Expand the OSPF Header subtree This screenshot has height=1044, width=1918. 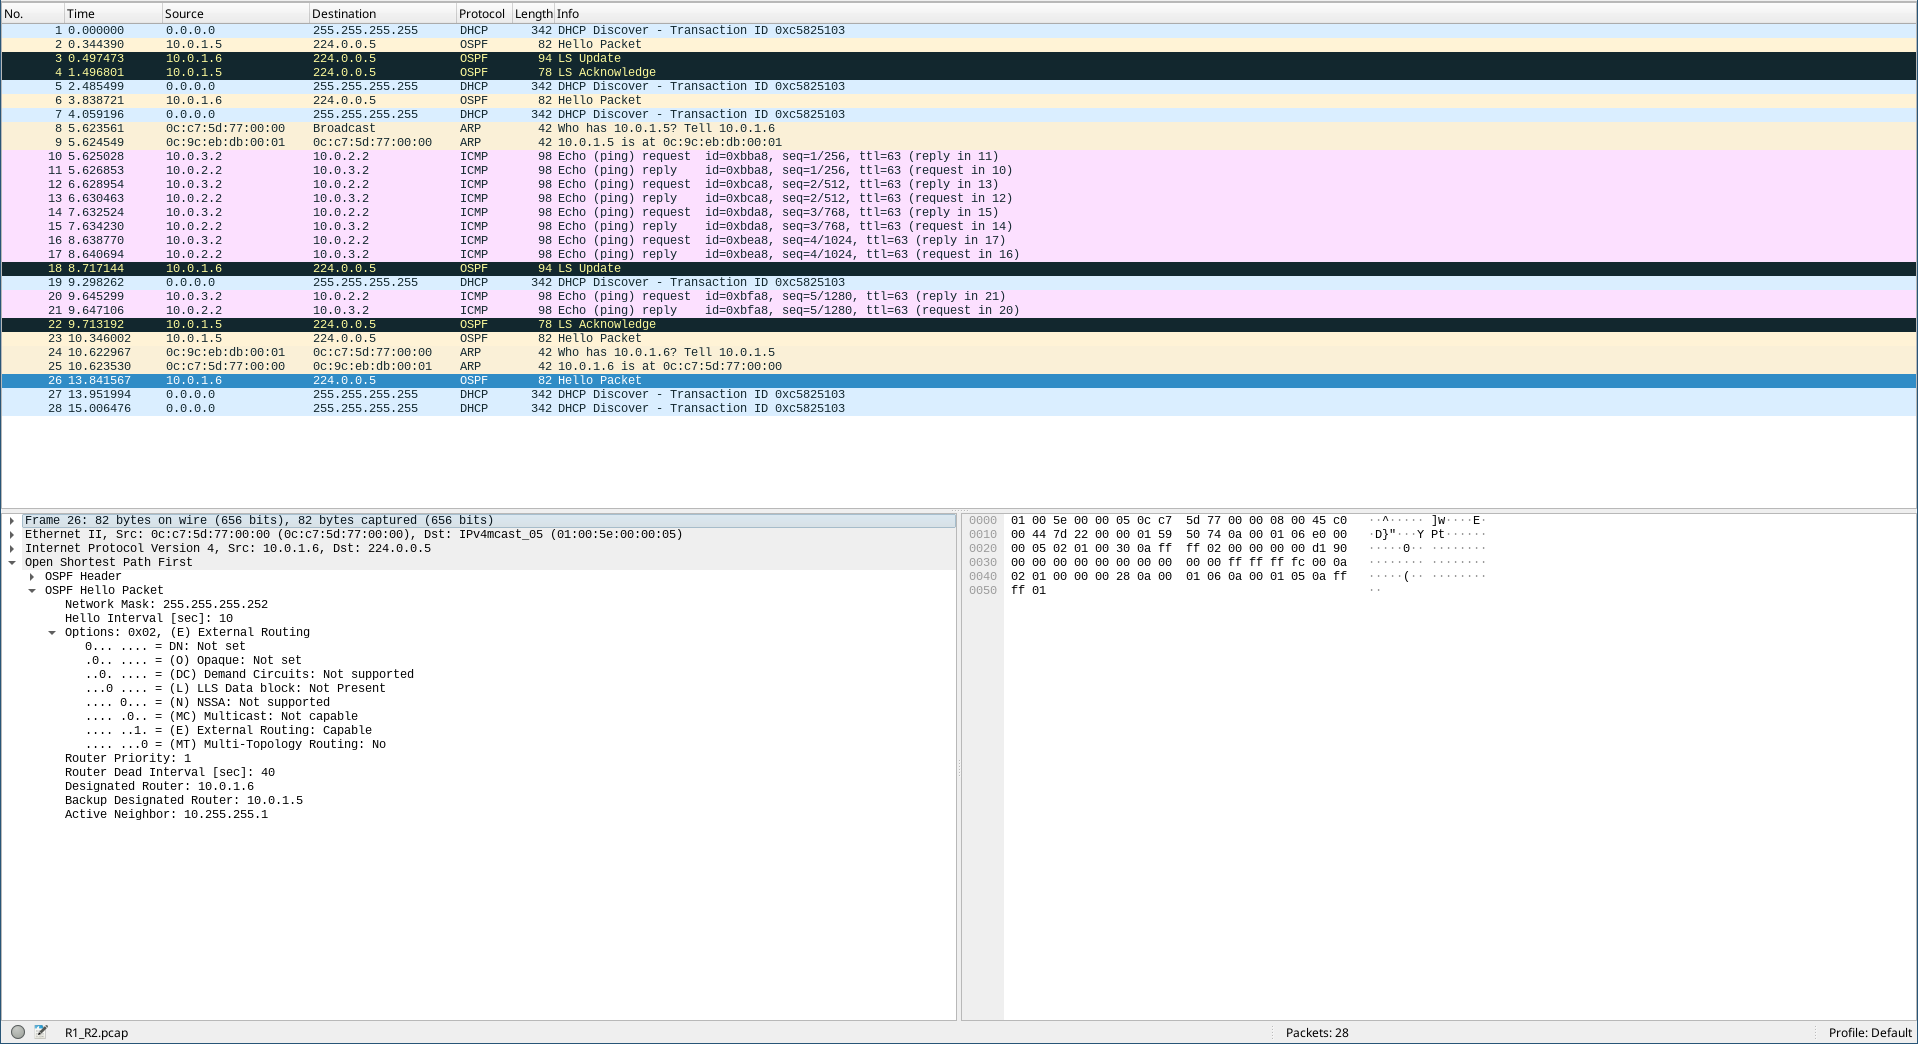pyautogui.click(x=32, y=577)
